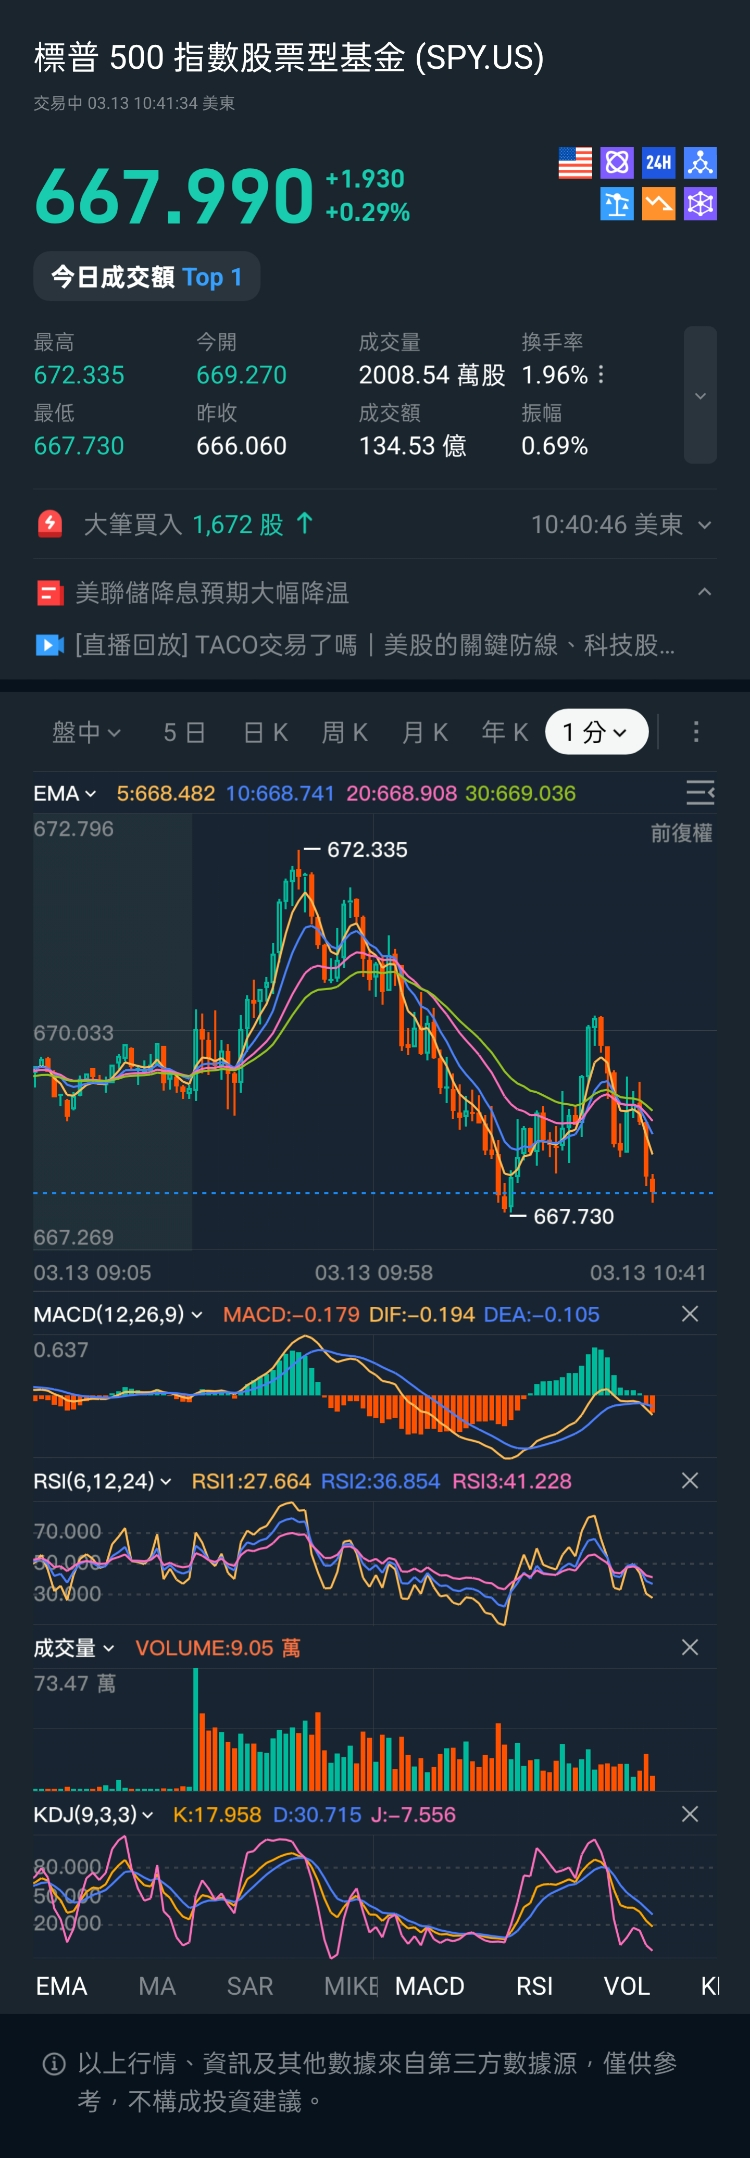Open the TACO交易 live replay link
This screenshot has width=750, height=2158.
click(375, 645)
